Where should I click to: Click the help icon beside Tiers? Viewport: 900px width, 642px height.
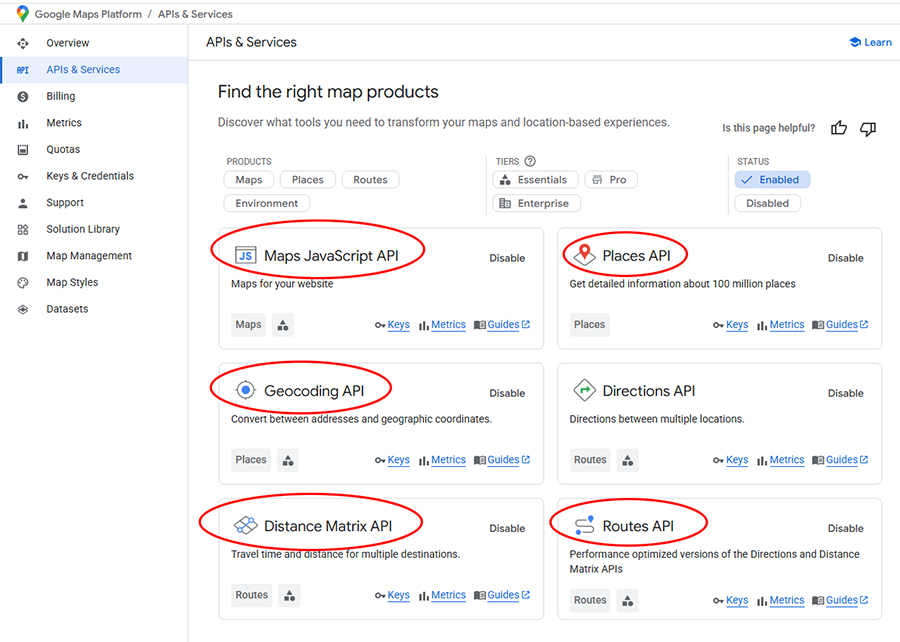pyautogui.click(x=530, y=161)
